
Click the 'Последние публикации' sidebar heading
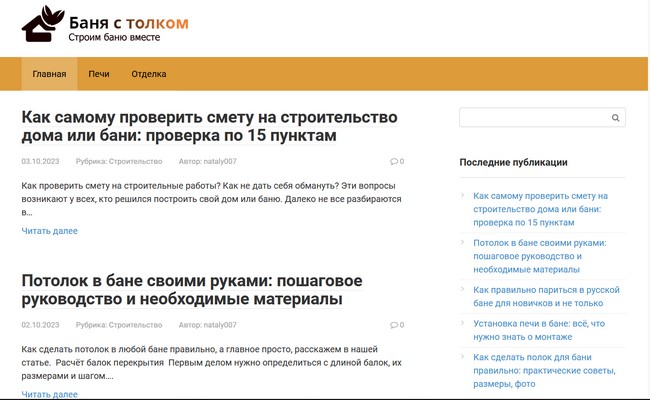click(x=513, y=162)
